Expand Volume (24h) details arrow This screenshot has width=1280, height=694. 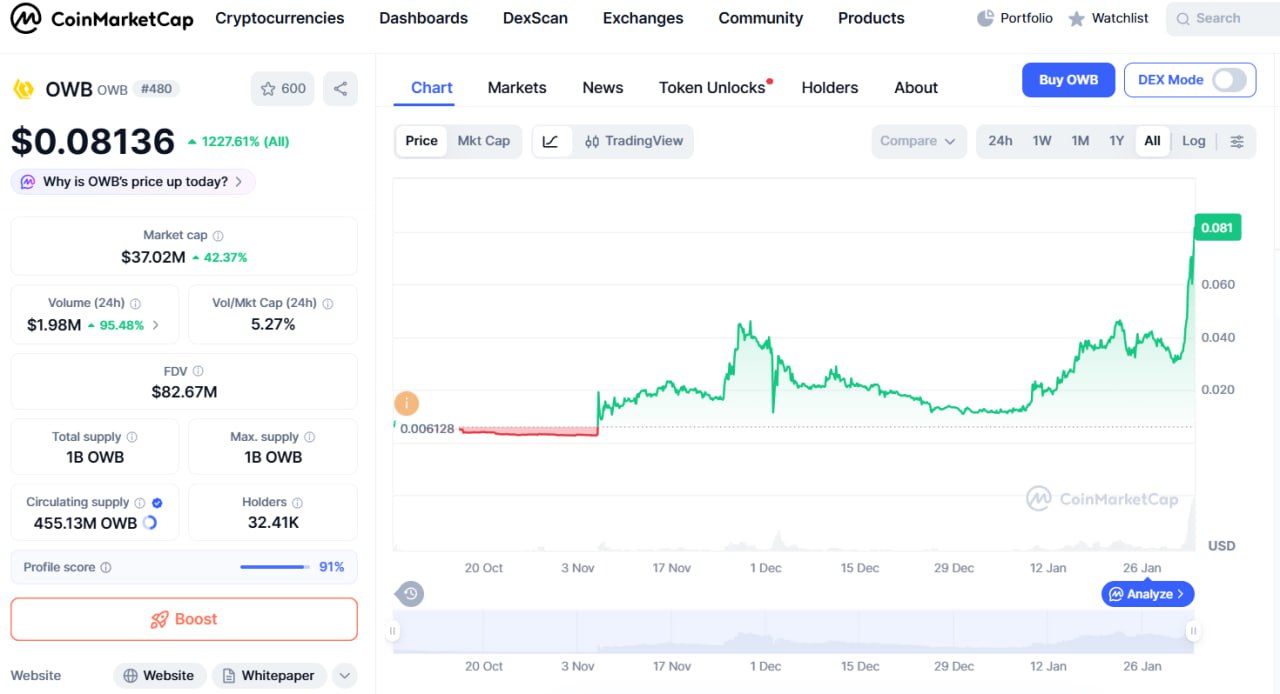(156, 325)
